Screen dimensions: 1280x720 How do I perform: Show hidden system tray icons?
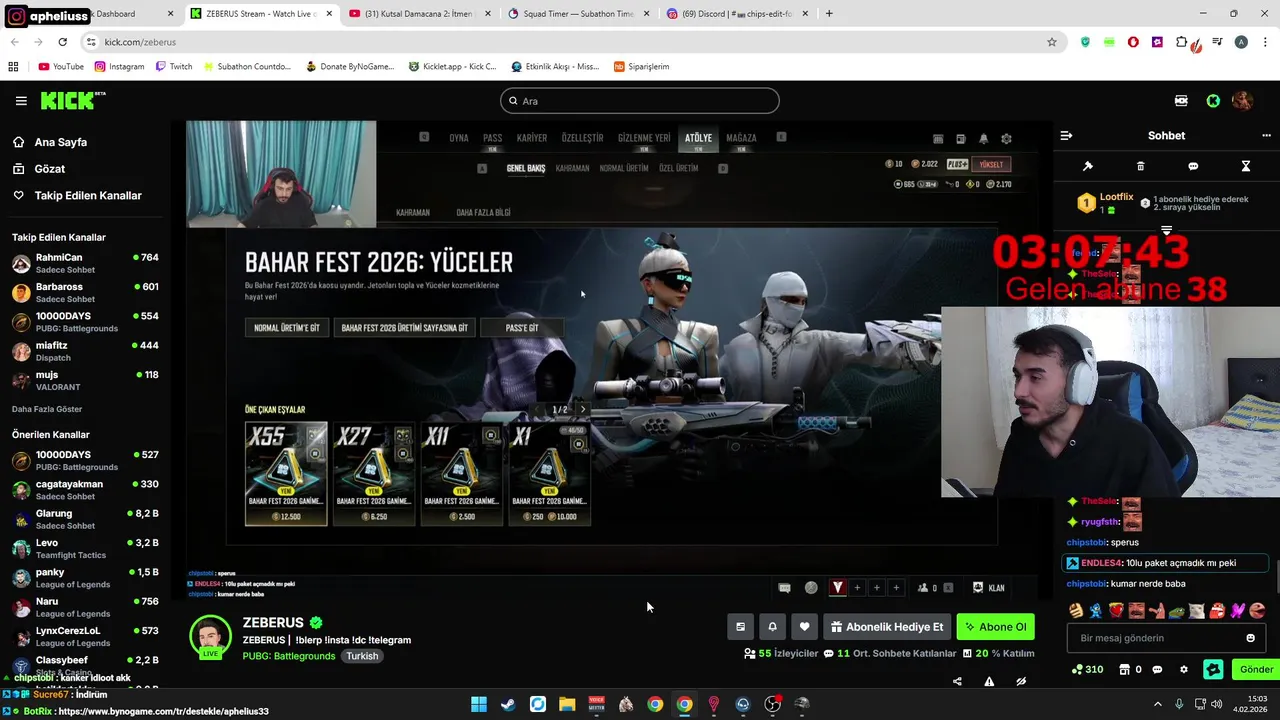pos(1158,704)
